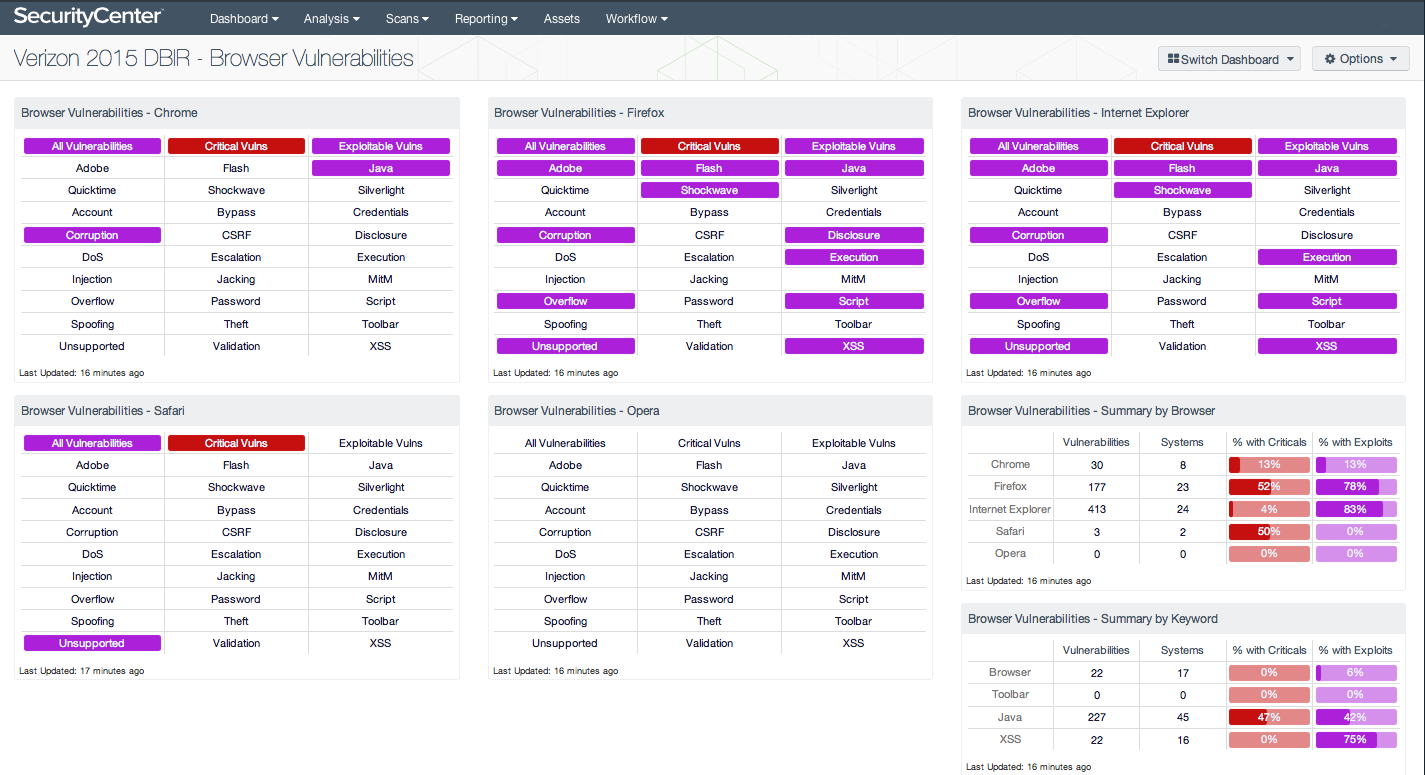Click Unsupported indicator in the Safari panel
Image resolution: width=1425 pixels, height=775 pixels.
tap(92, 643)
